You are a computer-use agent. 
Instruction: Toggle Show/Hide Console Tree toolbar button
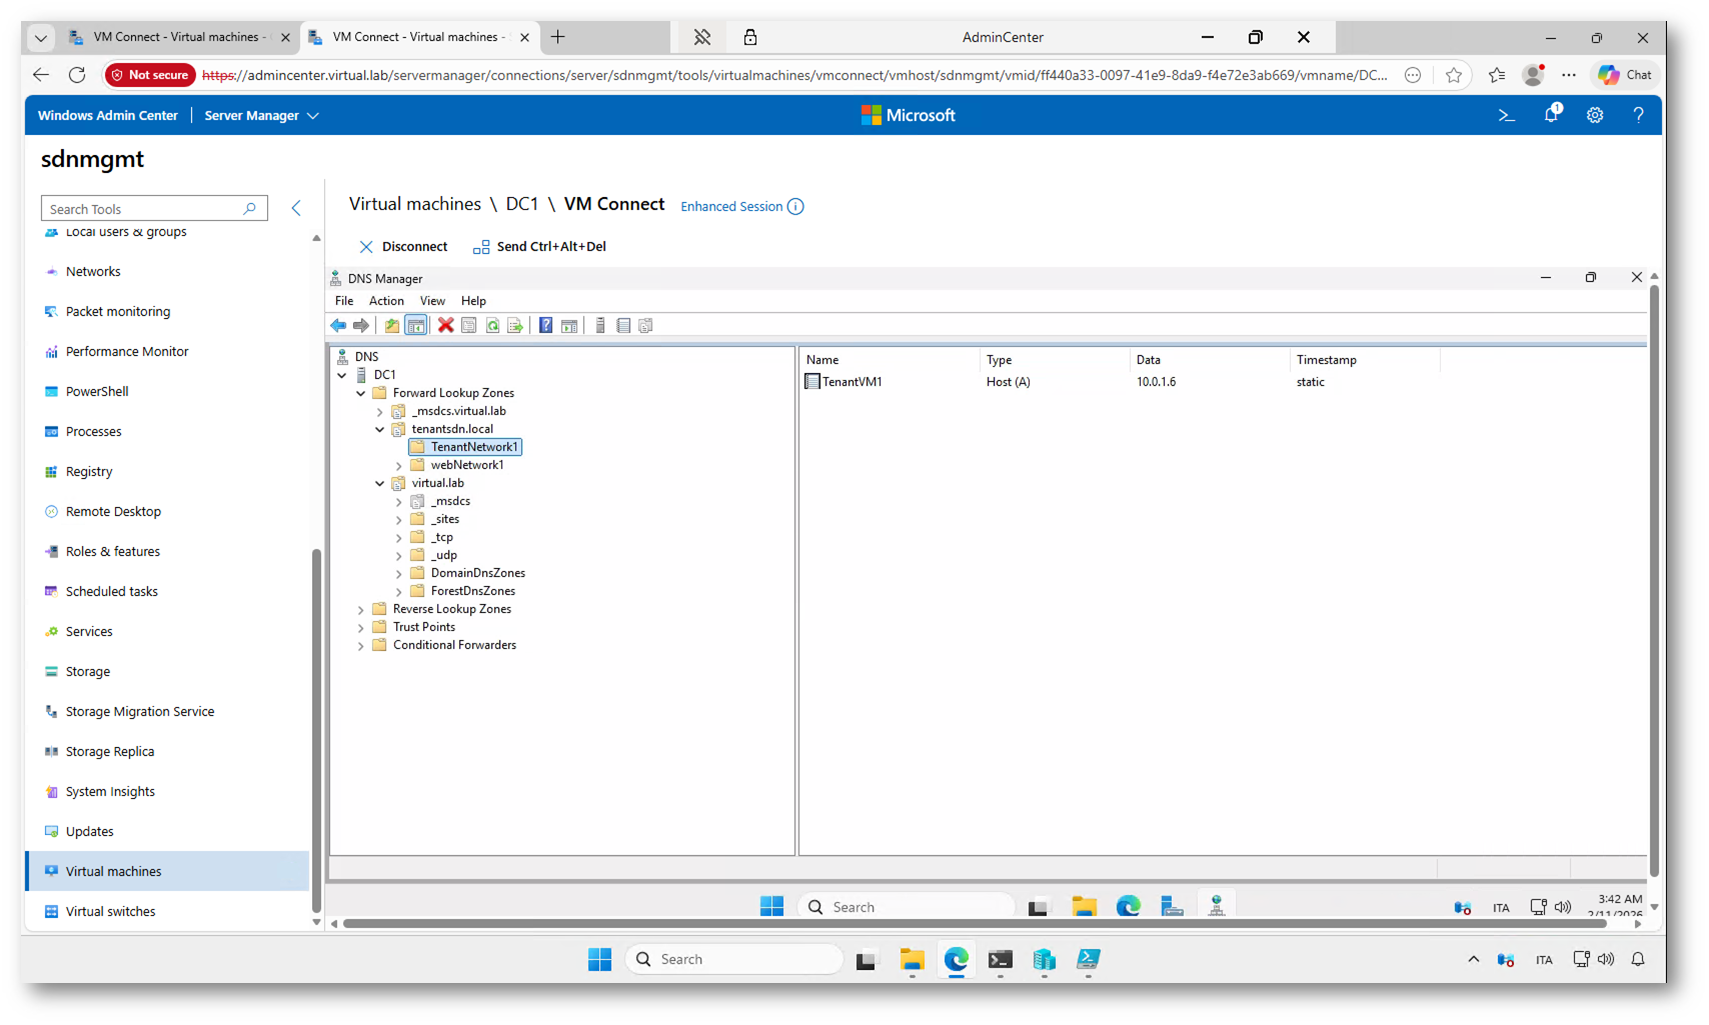(x=416, y=326)
